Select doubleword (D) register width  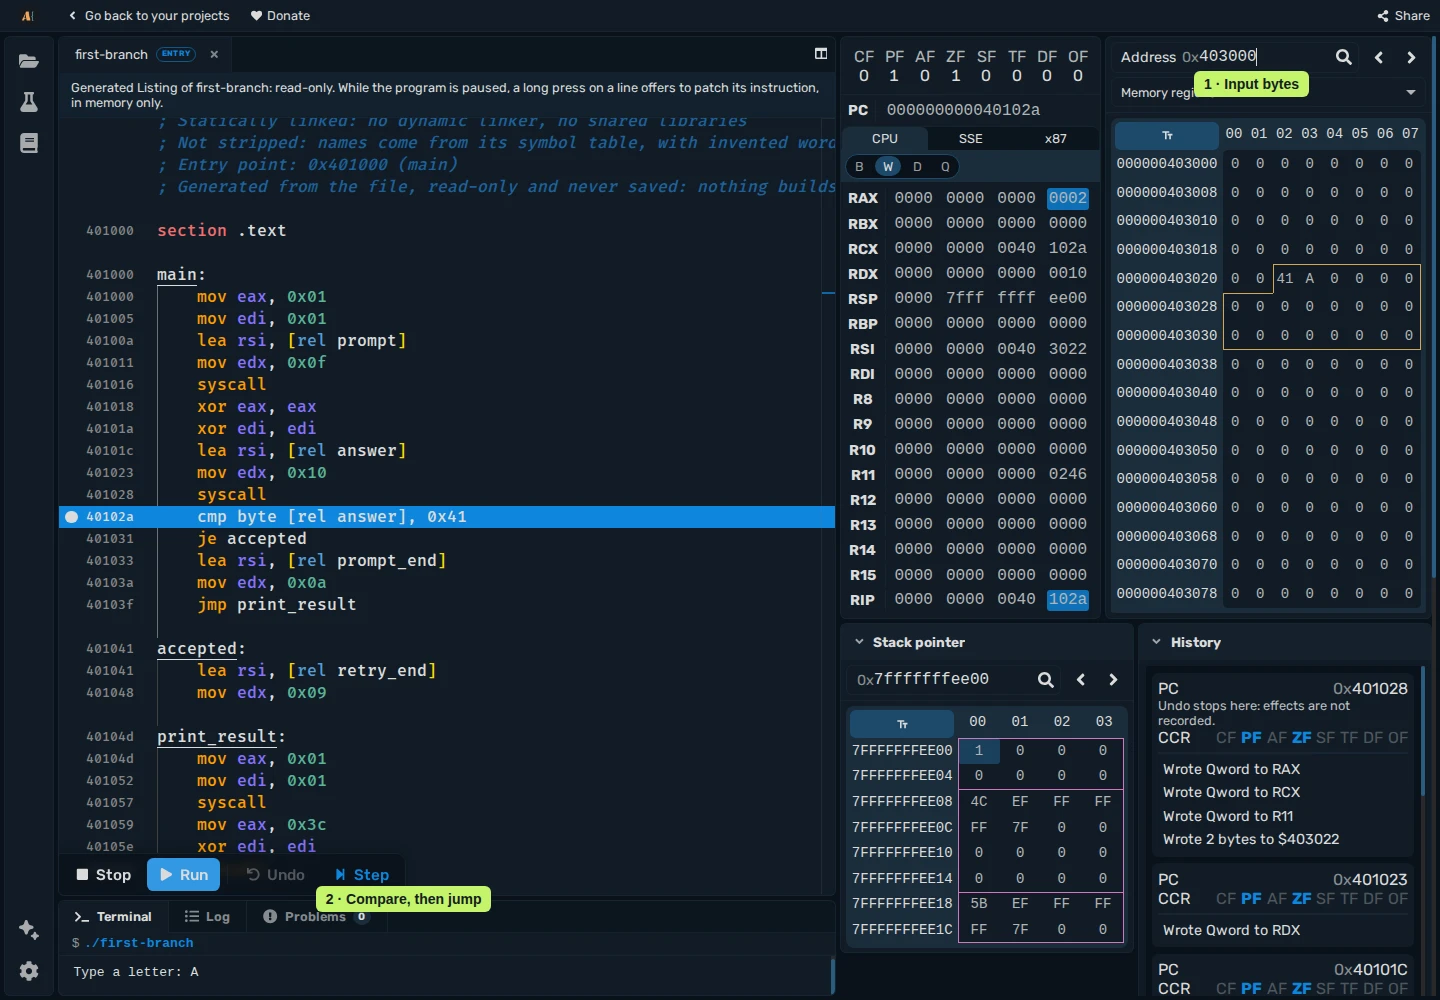point(917,167)
